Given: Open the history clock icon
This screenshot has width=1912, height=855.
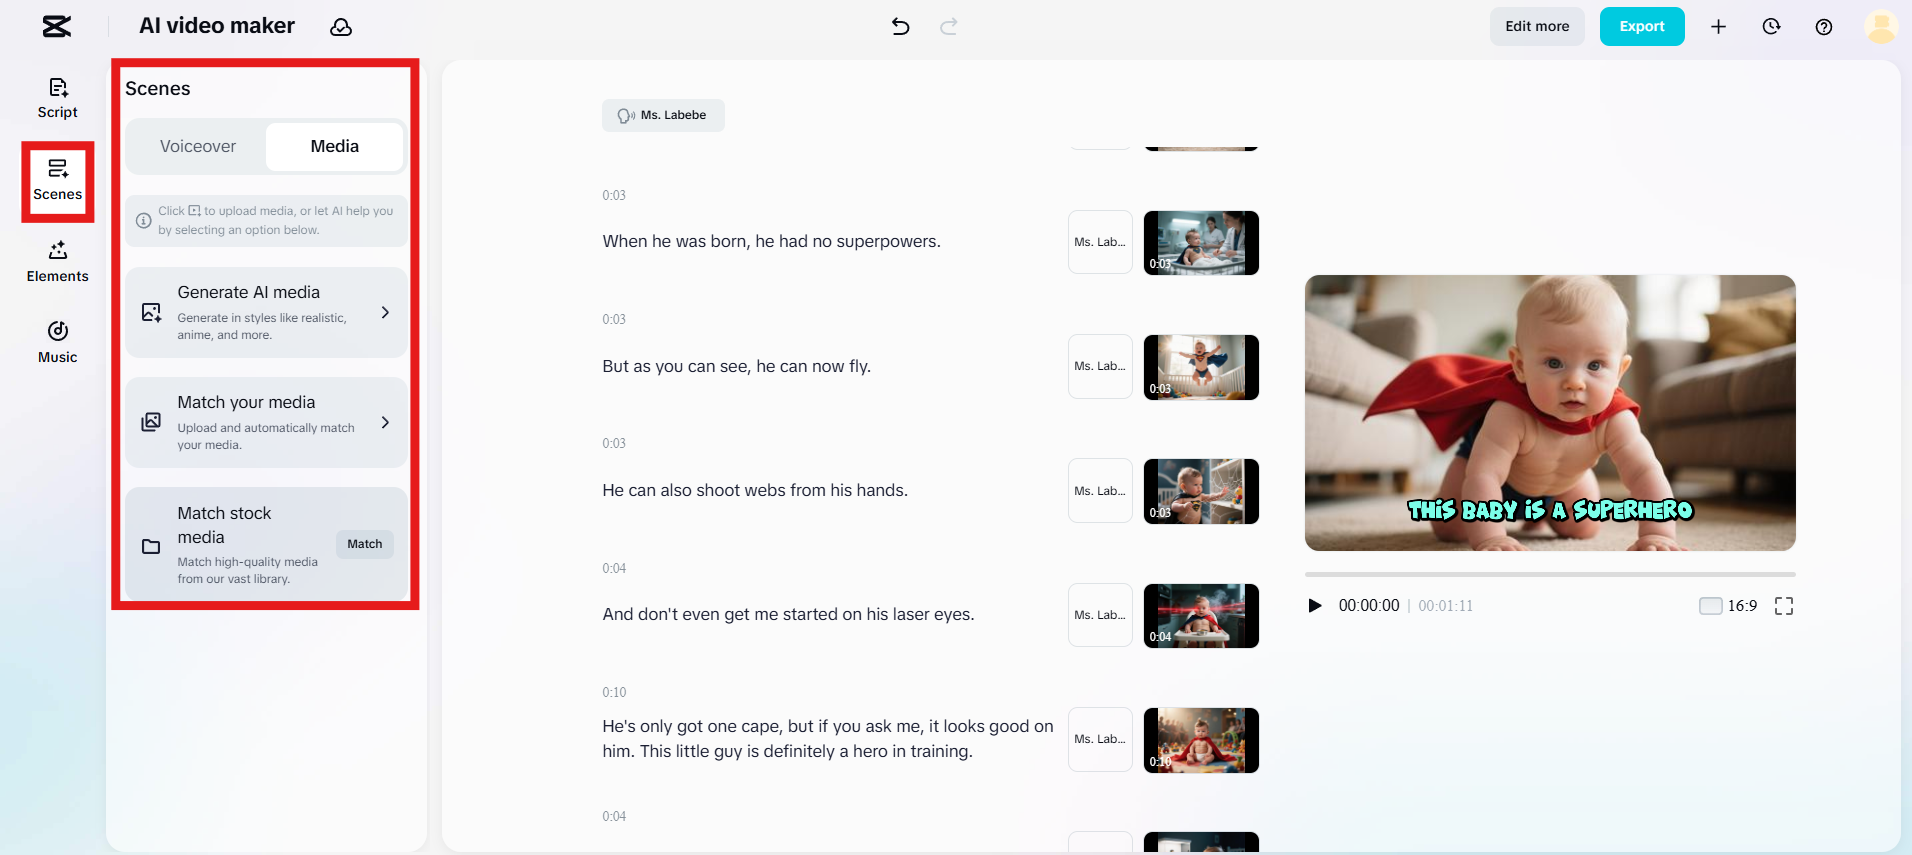Looking at the screenshot, I should coord(1771,27).
